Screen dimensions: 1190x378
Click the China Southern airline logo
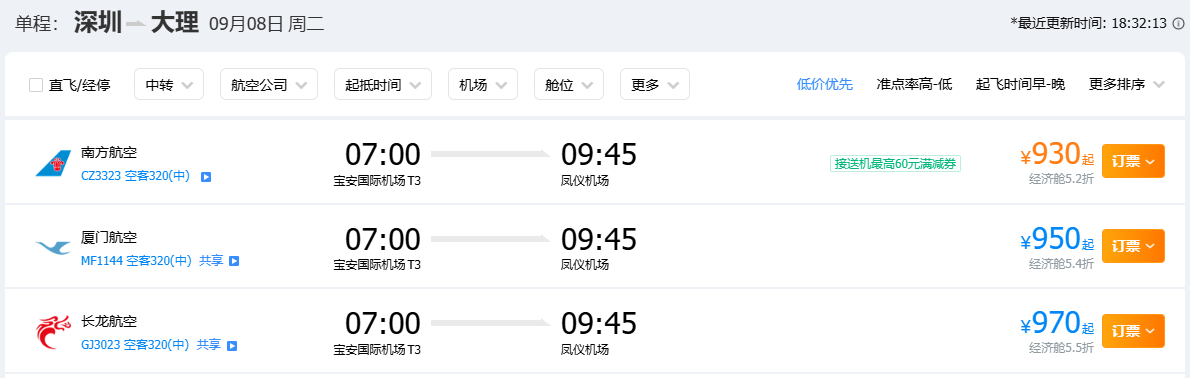(x=53, y=163)
